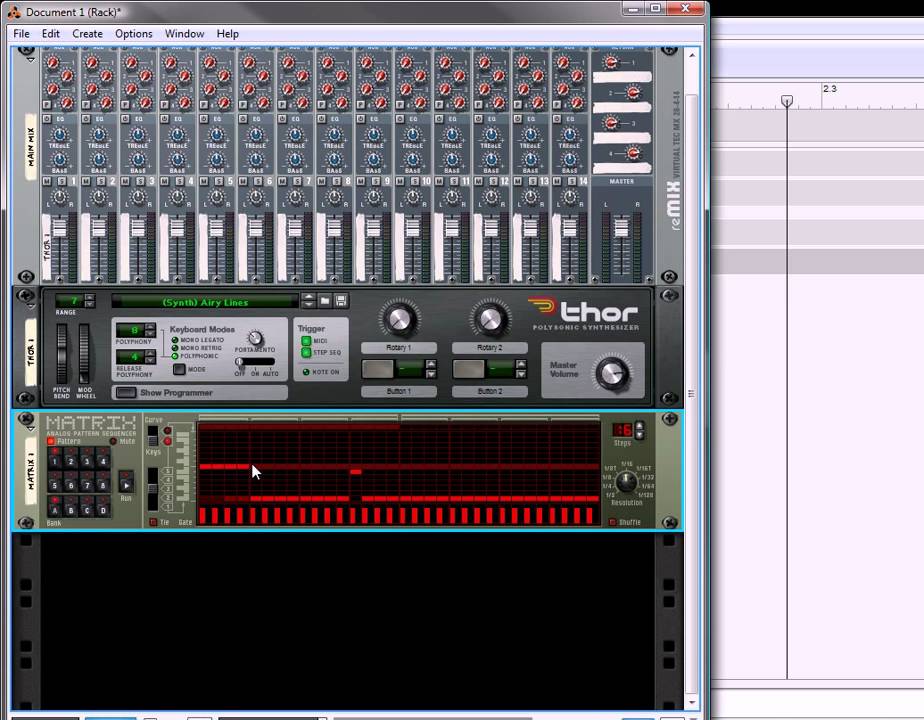This screenshot has width=924, height=720.
Task: Open the Window menu
Action: pos(184,34)
